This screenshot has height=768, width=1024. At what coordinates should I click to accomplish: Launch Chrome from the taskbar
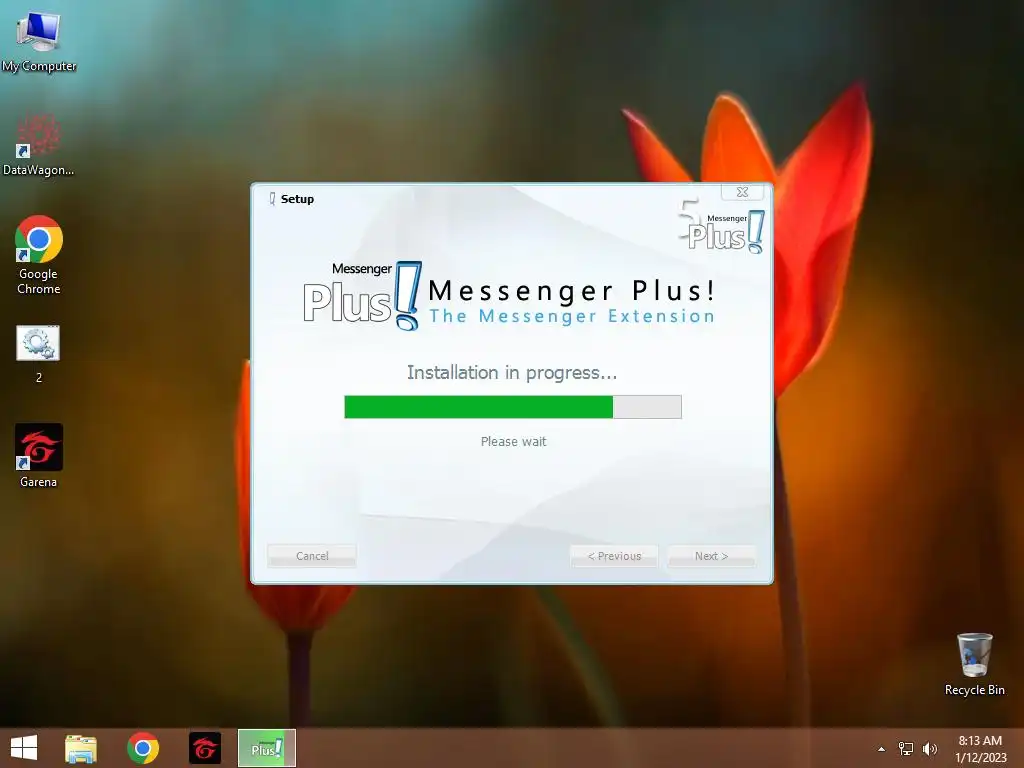click(x=143, y=748)
